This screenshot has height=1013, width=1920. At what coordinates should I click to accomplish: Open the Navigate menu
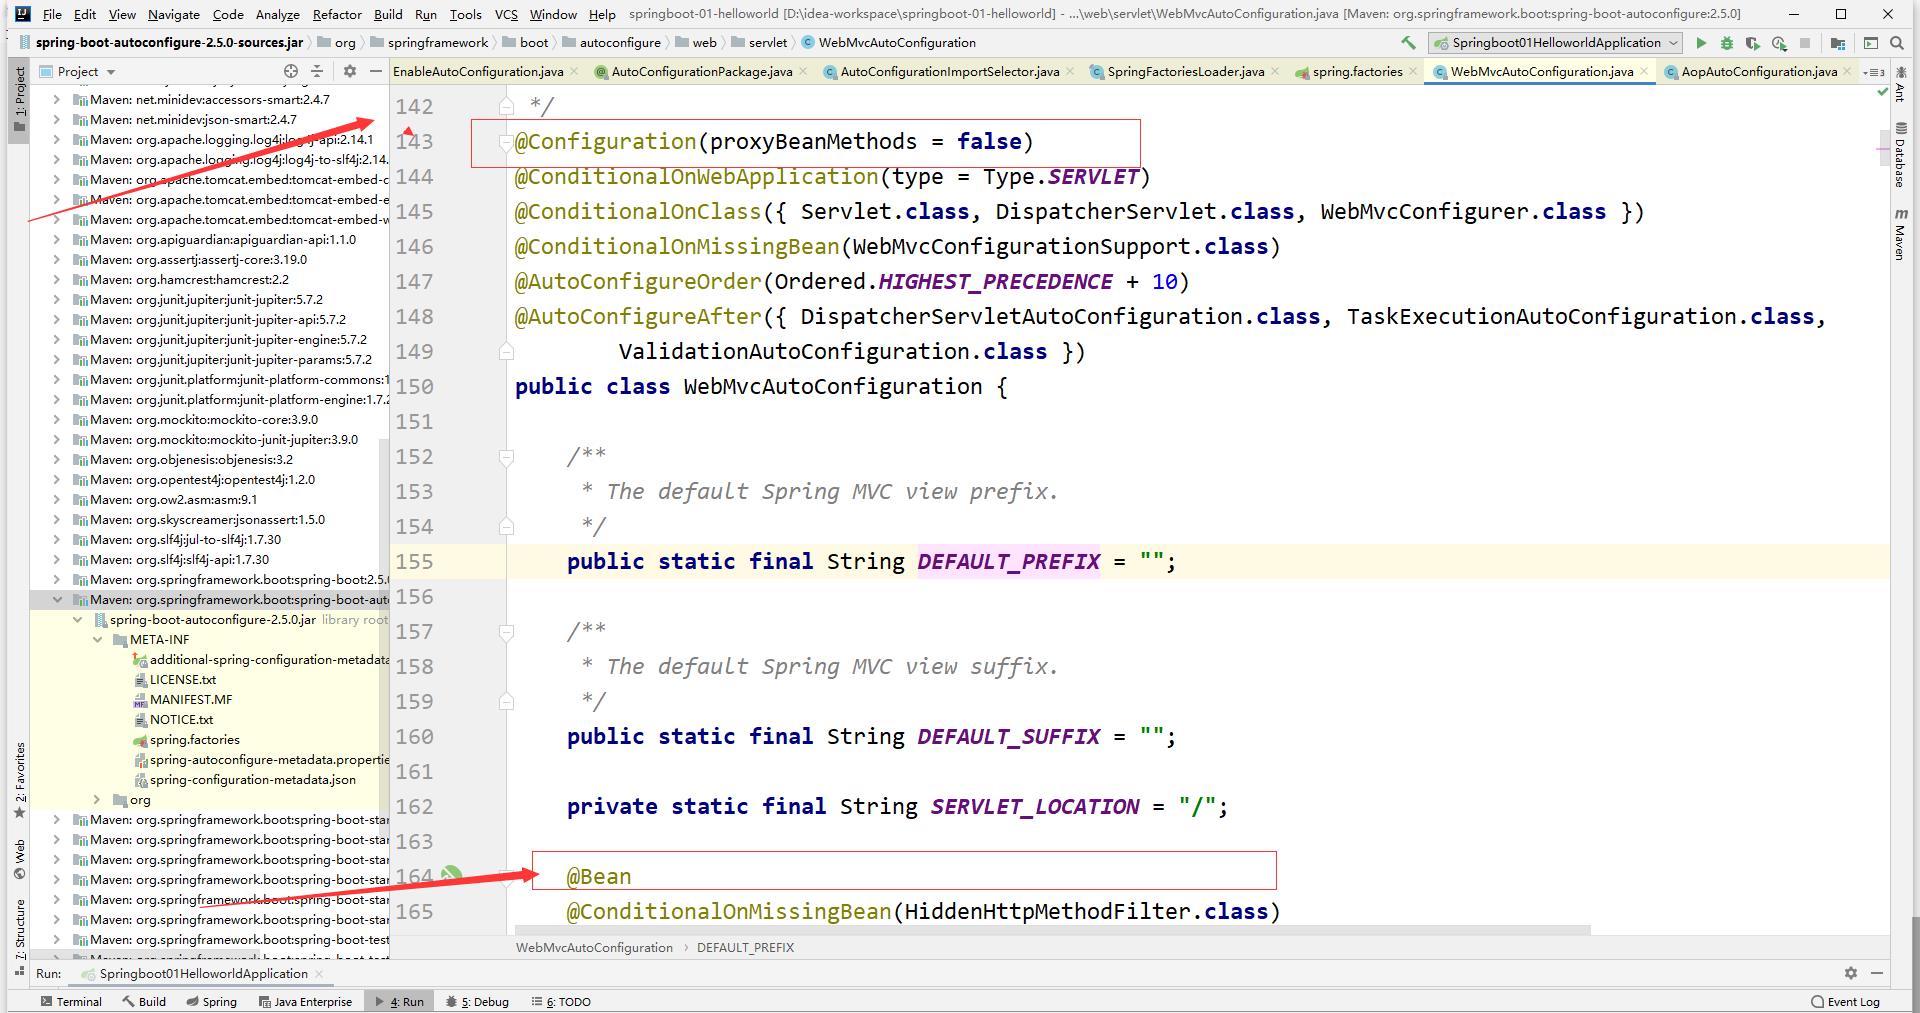(173, 14)
